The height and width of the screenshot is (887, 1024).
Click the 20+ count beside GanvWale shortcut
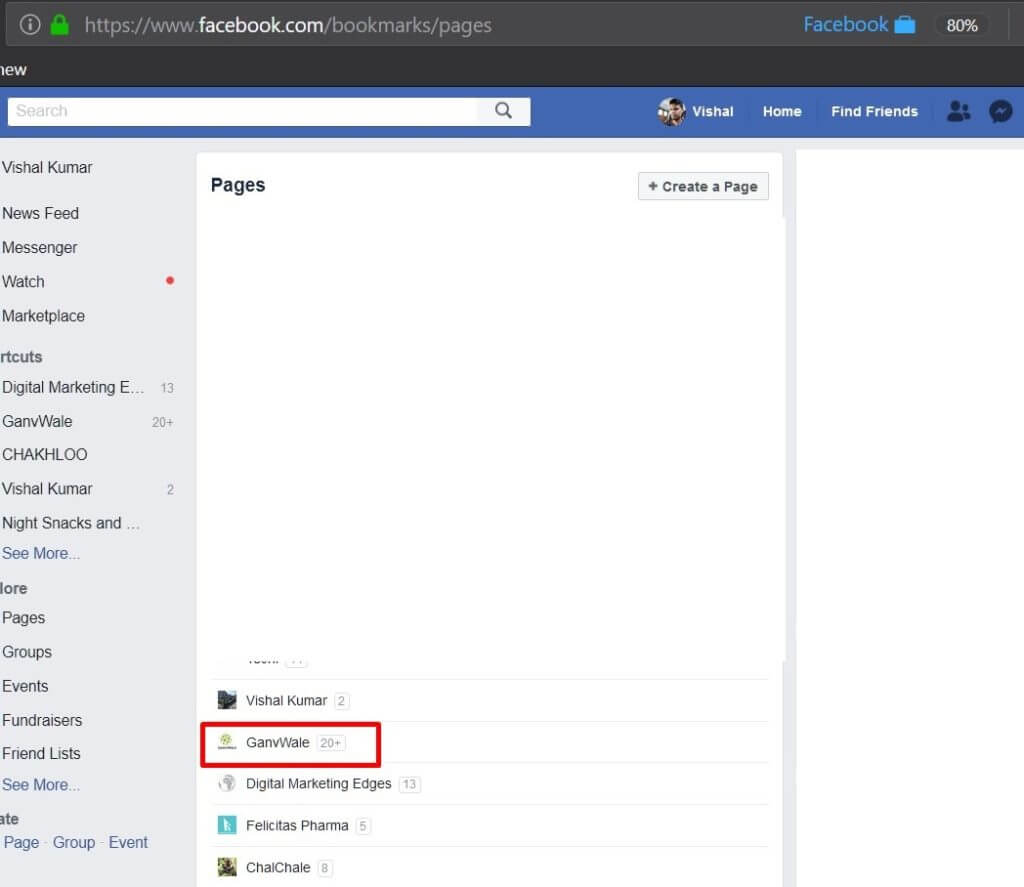click(x=163, y=423)
